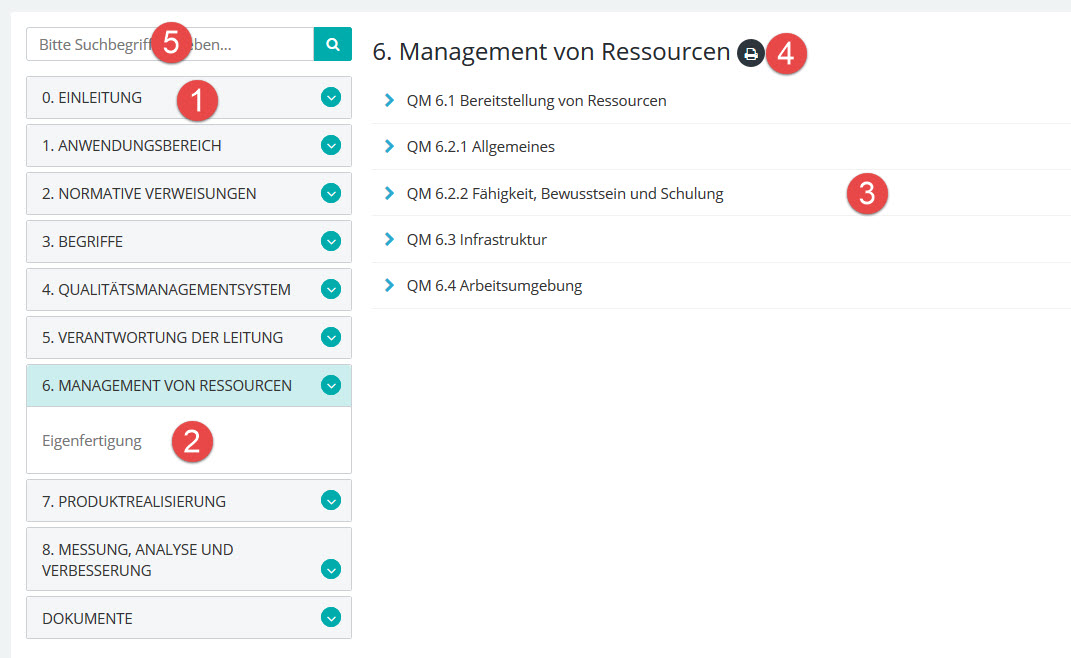Image resolution: width=1071 pixels, height=658 pixels.
Task: Expand the QM 6.3 Infrastruktur item
Action: (476, 240)
